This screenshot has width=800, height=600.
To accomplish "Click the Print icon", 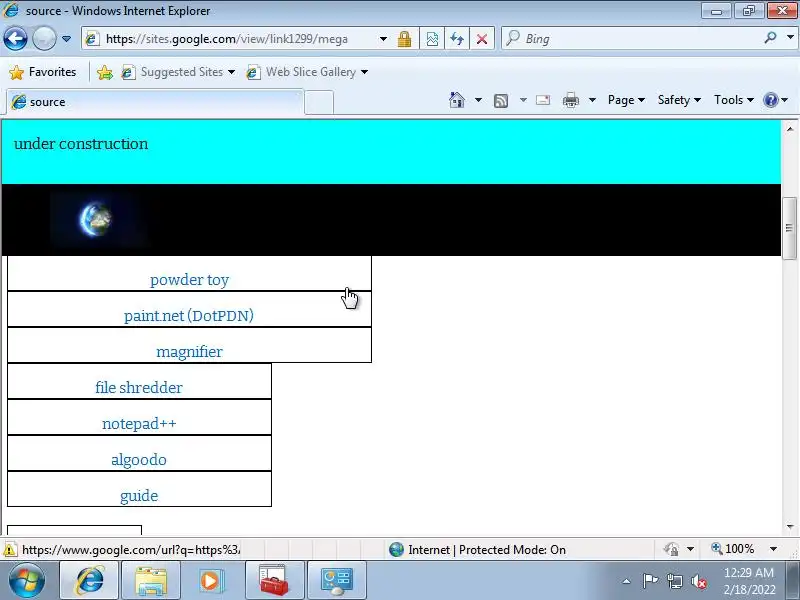I will 570,100.
